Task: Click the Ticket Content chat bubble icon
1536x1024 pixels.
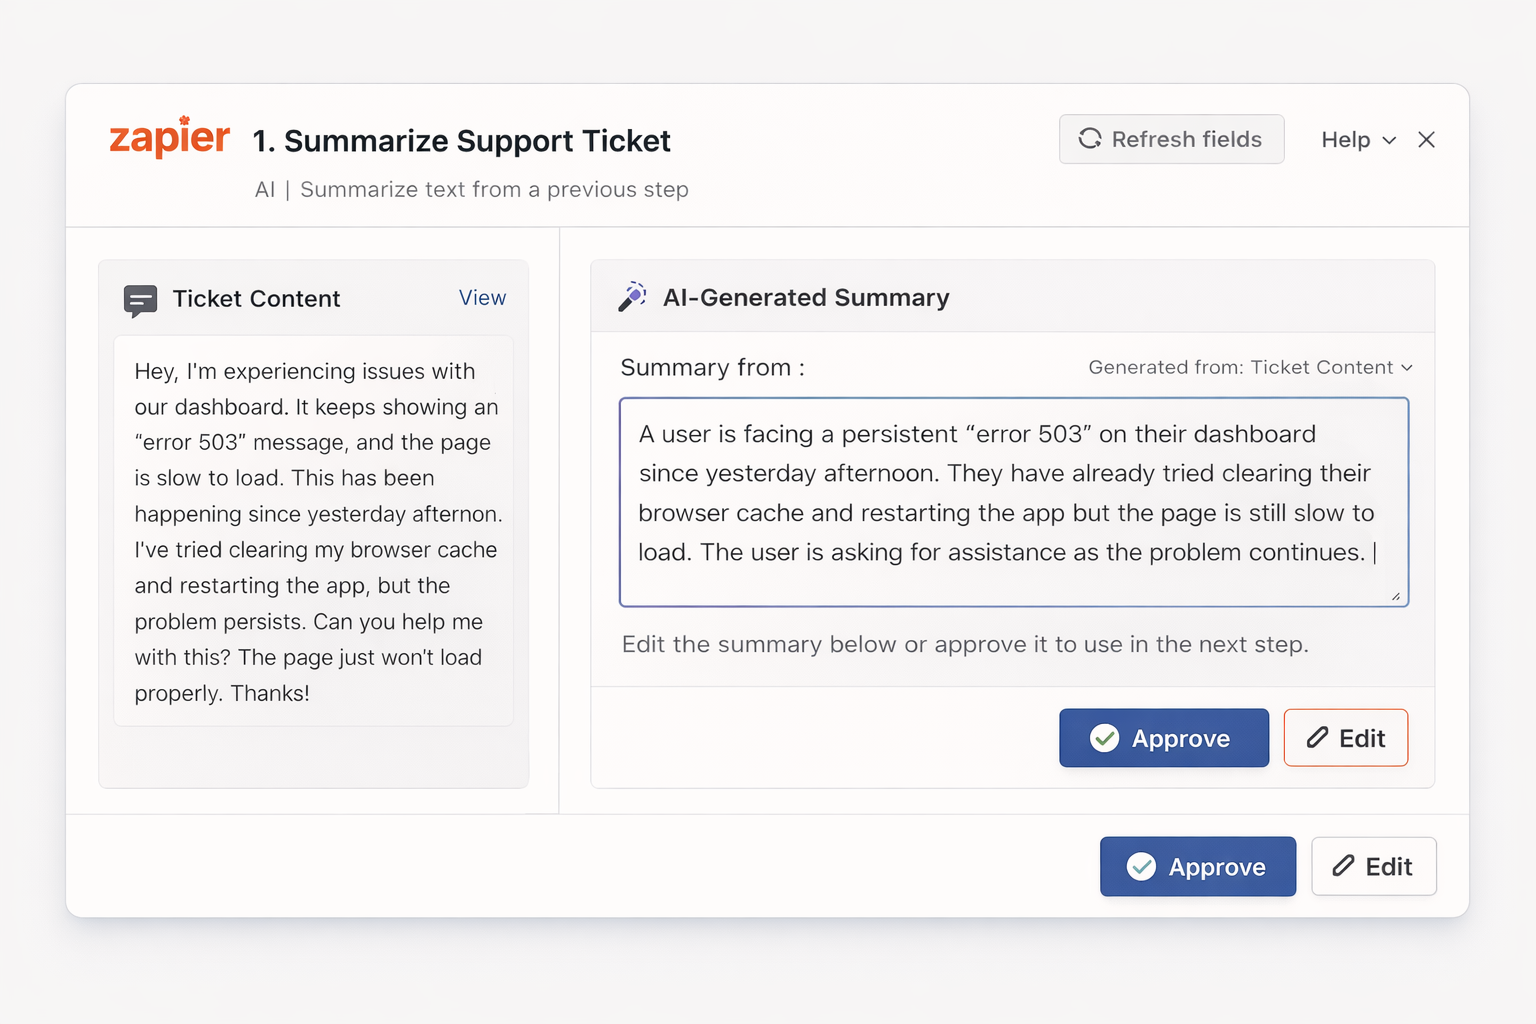Action: coord(140,300)
